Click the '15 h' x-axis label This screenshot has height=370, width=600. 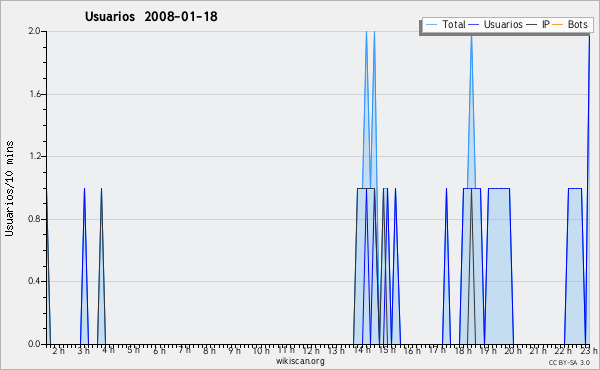(x=387, y=350)
